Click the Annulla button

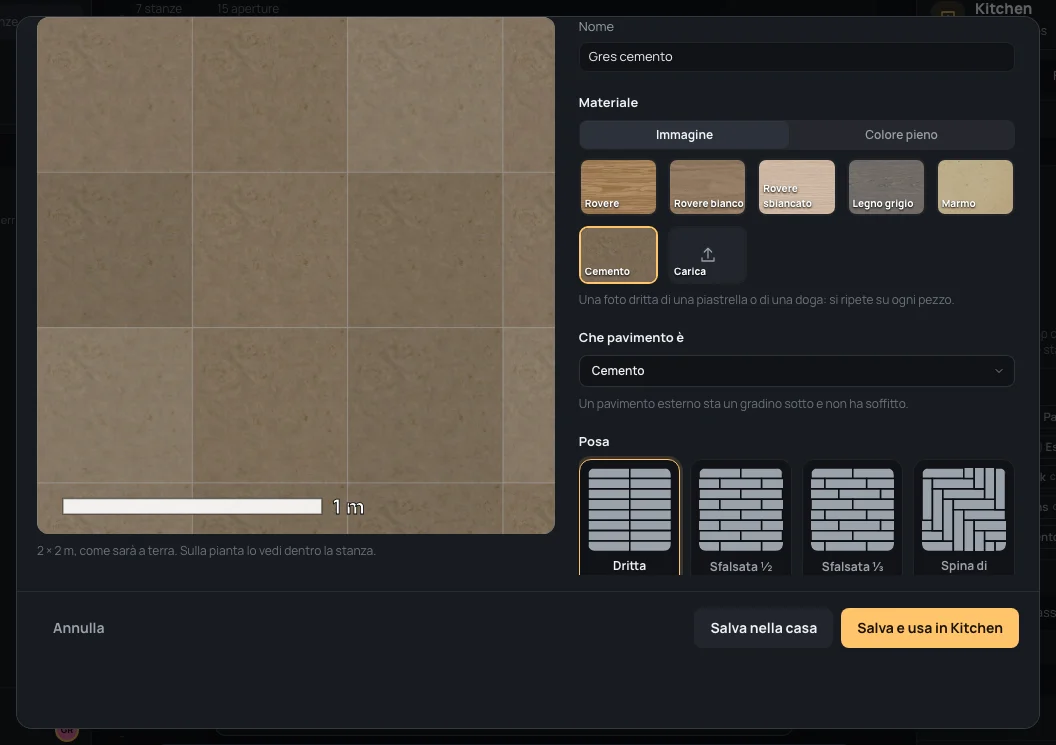pyautogui.click(x=79, y=628)
